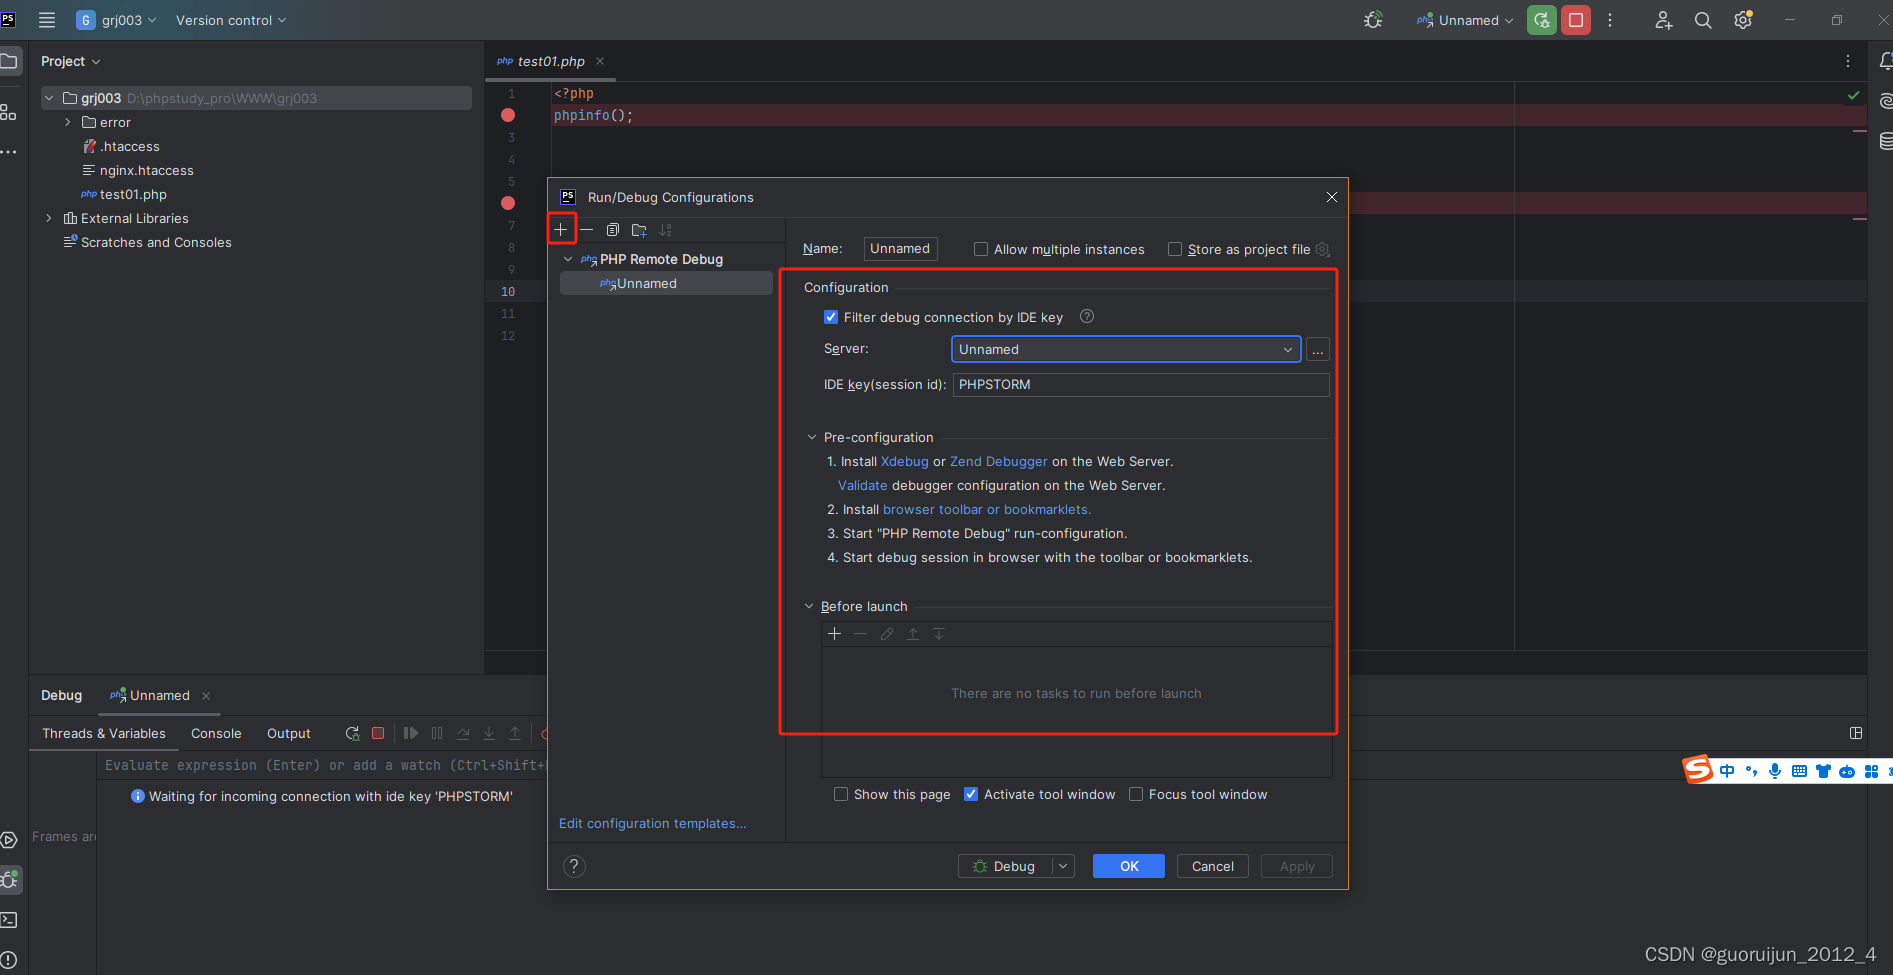Rerun debug in Debug panel toolbar
This screenshot has width=1893, height=975.
click(x=352, y=734)
